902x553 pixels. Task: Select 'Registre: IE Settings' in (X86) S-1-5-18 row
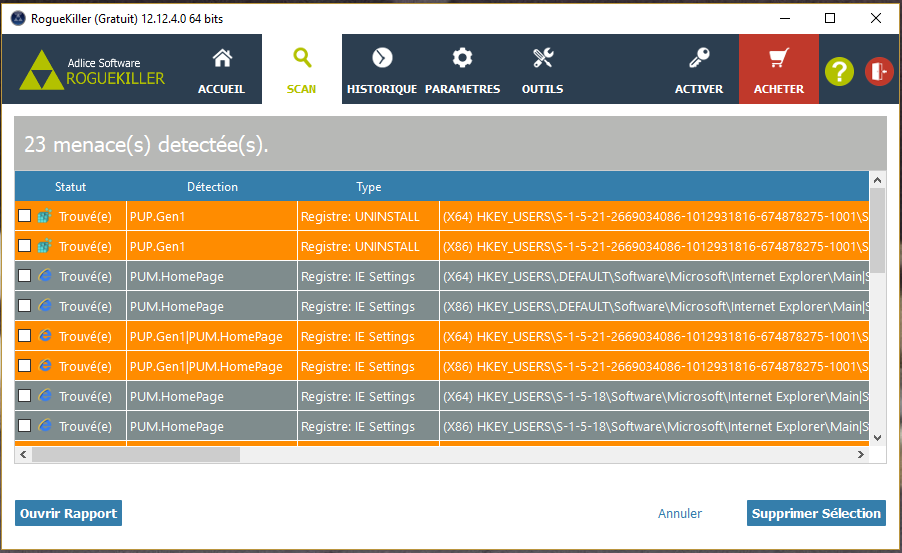point(368,426)
